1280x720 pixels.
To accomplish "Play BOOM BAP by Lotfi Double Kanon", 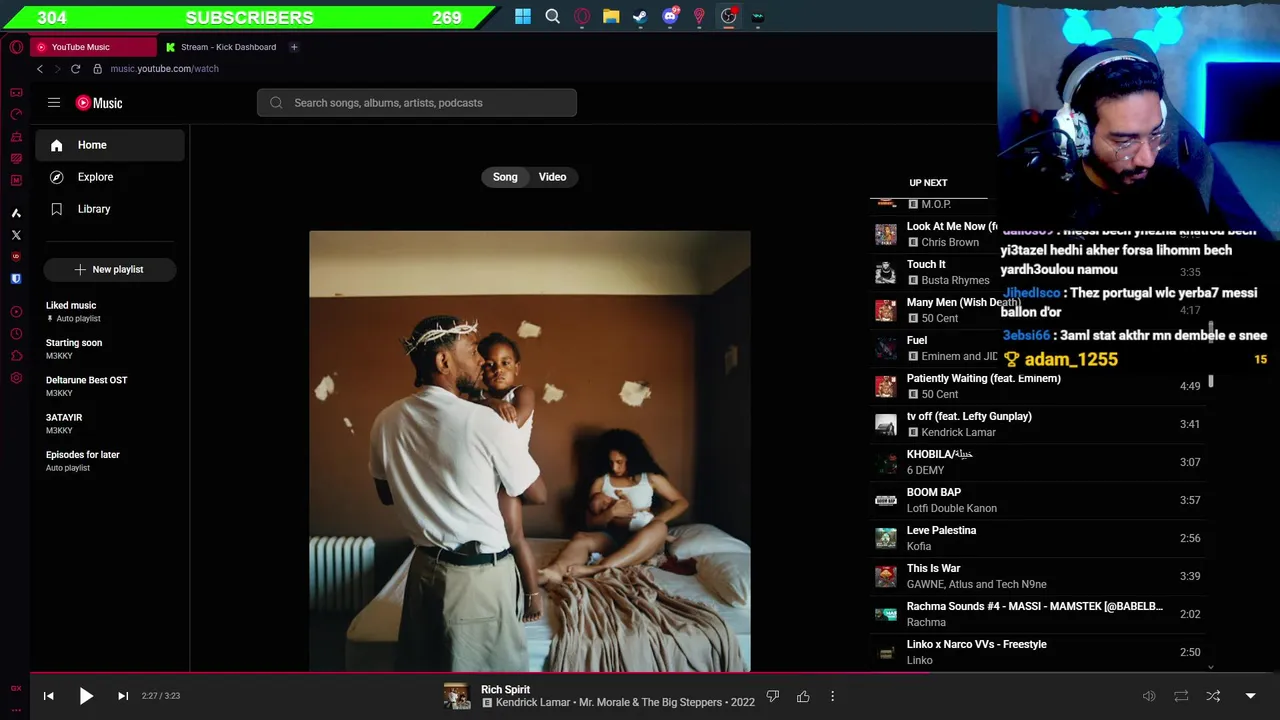I will pos(1040,500).
